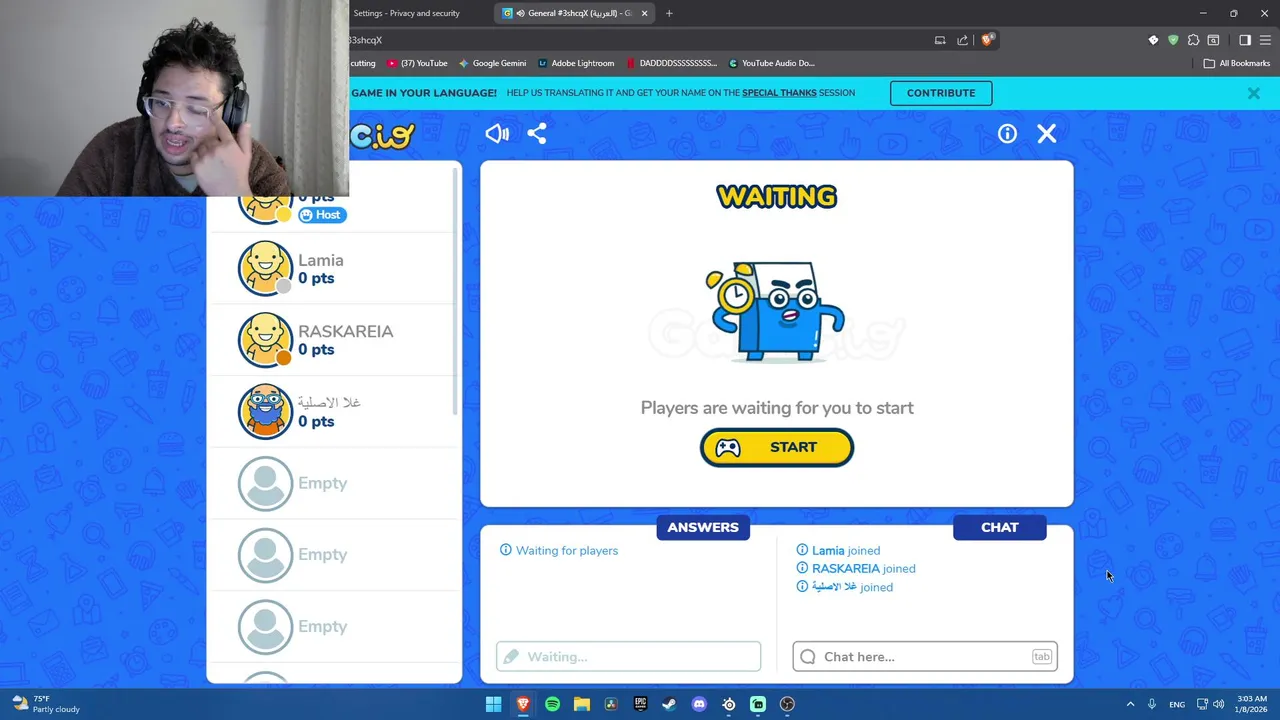Open Steam from the taskbar

pyautogui.click(x=669, y=704)
